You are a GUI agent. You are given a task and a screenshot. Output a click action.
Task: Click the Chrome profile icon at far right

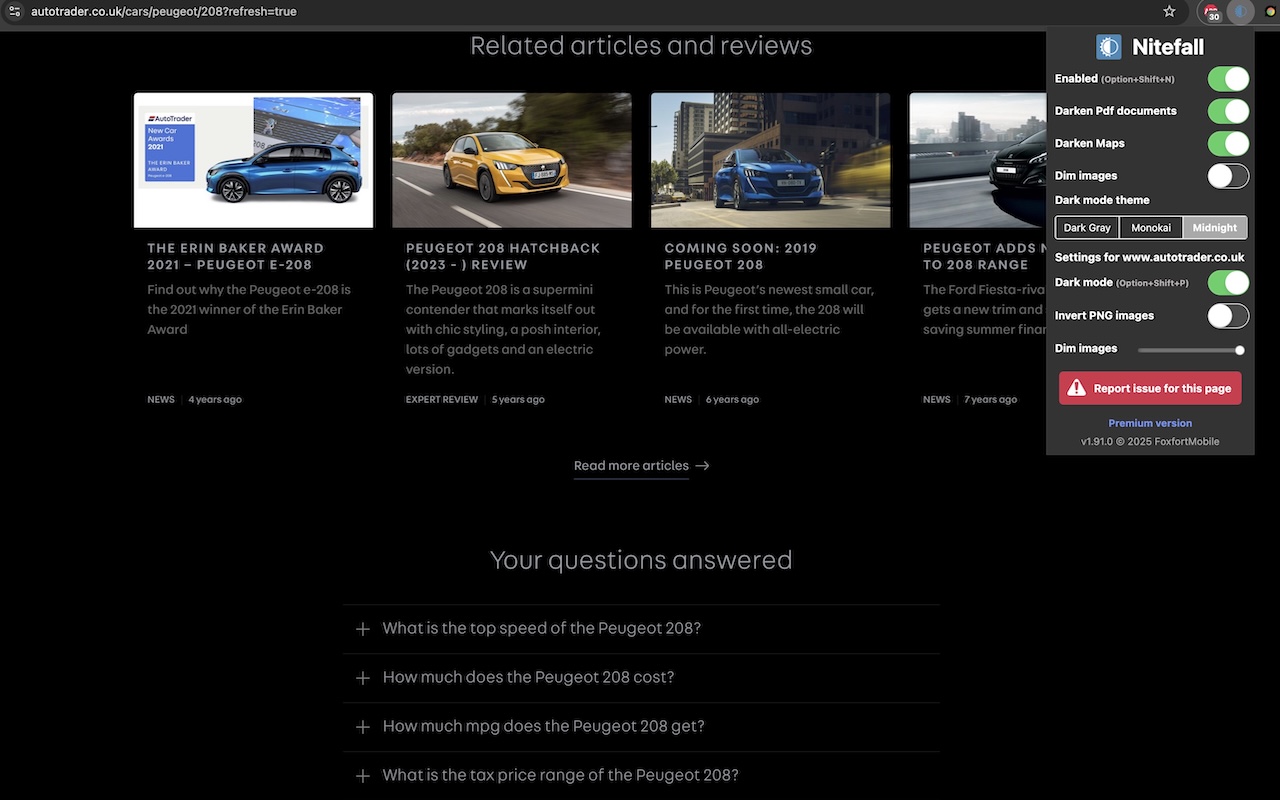tap(1272, 12)
